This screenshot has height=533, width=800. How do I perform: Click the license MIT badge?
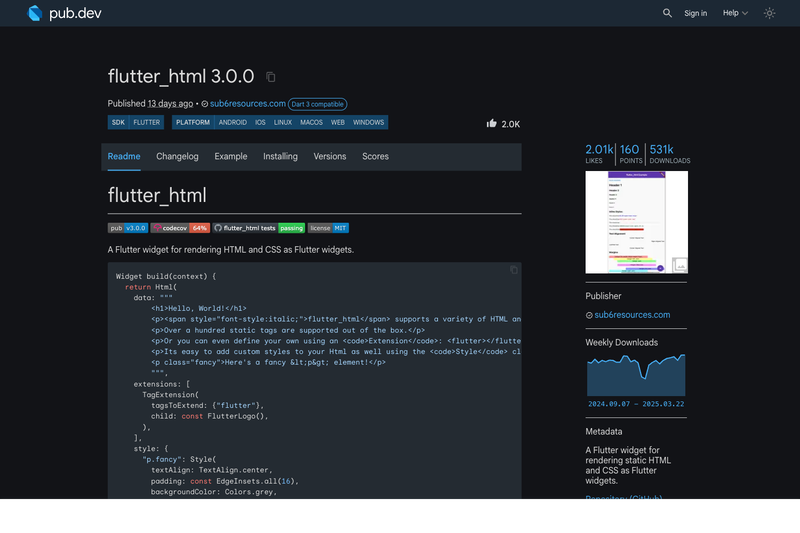(x=328, y=228)
